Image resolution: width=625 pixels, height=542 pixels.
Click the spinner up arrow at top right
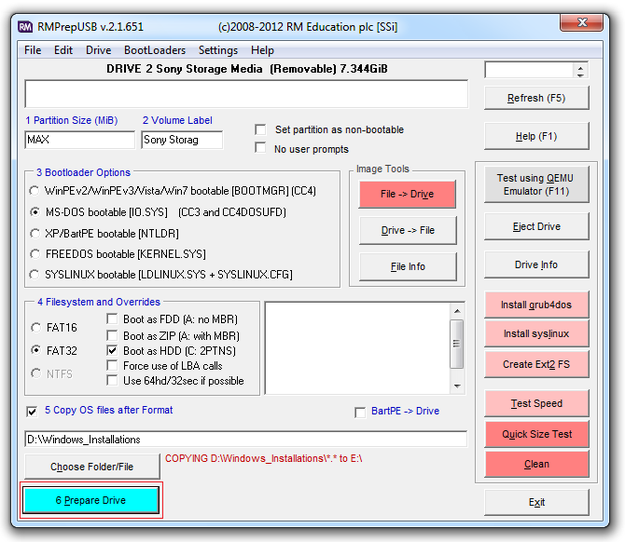pyautogui.click(x=580, y=67)
